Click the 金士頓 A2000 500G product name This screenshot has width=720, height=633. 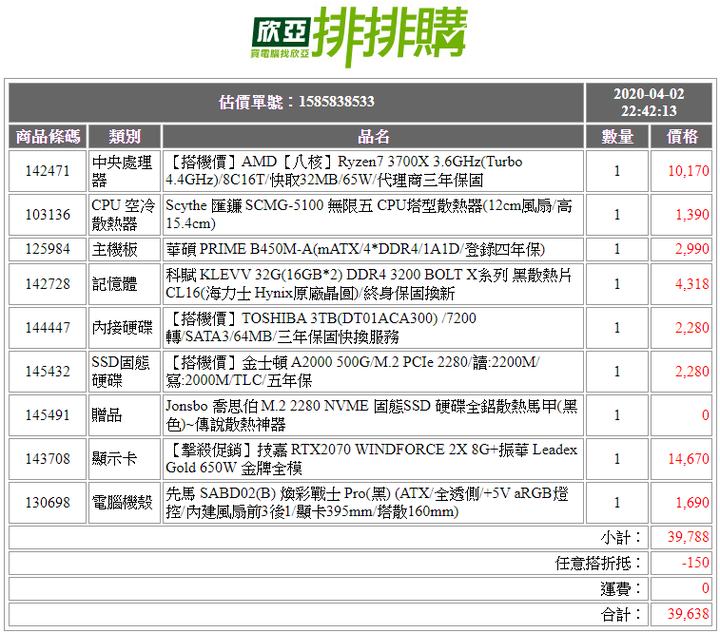tap(353, 371)
